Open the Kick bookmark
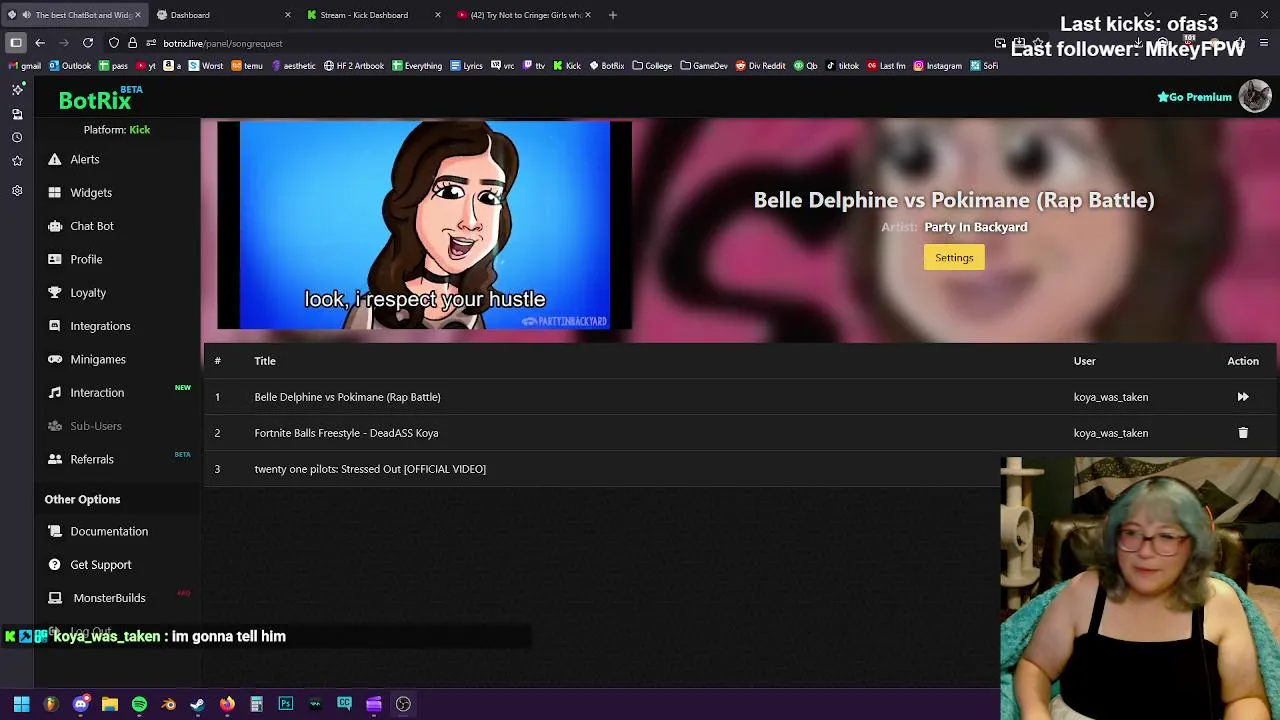The image size is (1280, 720). point(567,66)
